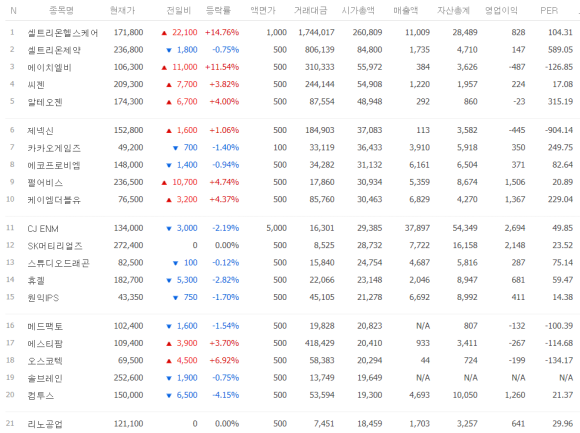Open the 셀트리온제약 stock link
This screenshot has height=433, width=580.
pyautogui.click(x=54, y=50)
